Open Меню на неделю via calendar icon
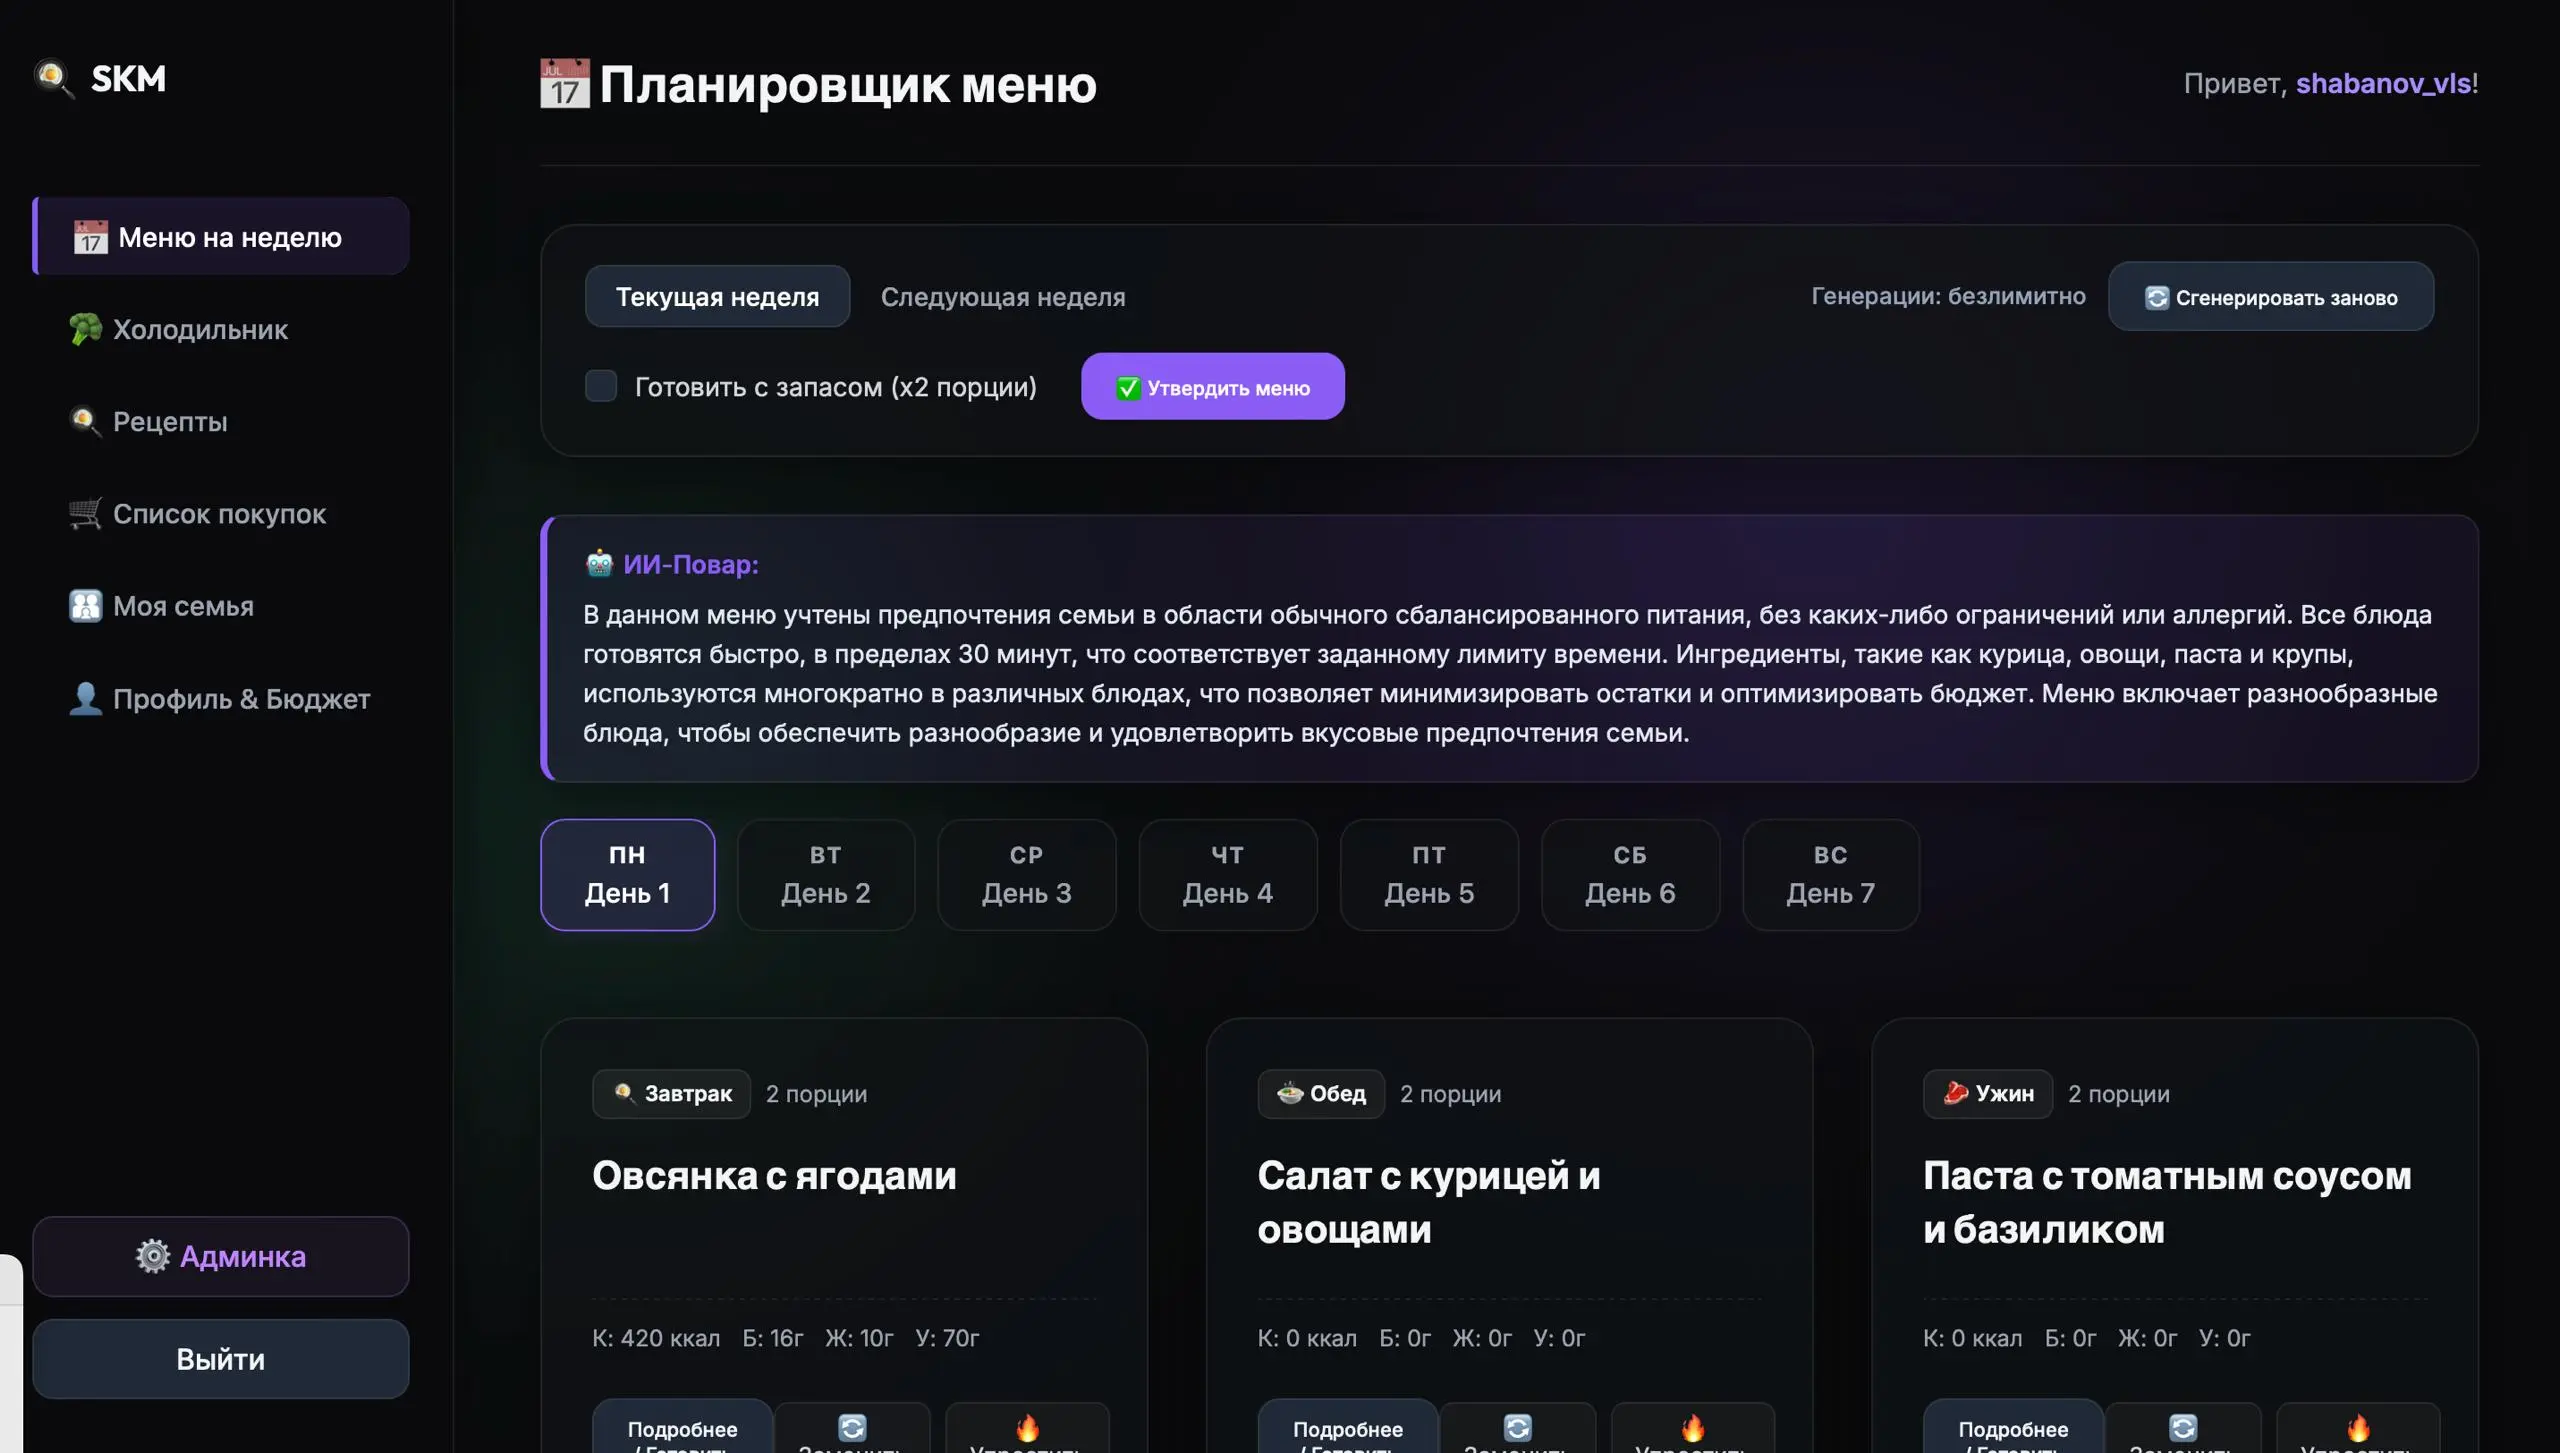Screen dimensions: 2560x1453 (90, 237)
